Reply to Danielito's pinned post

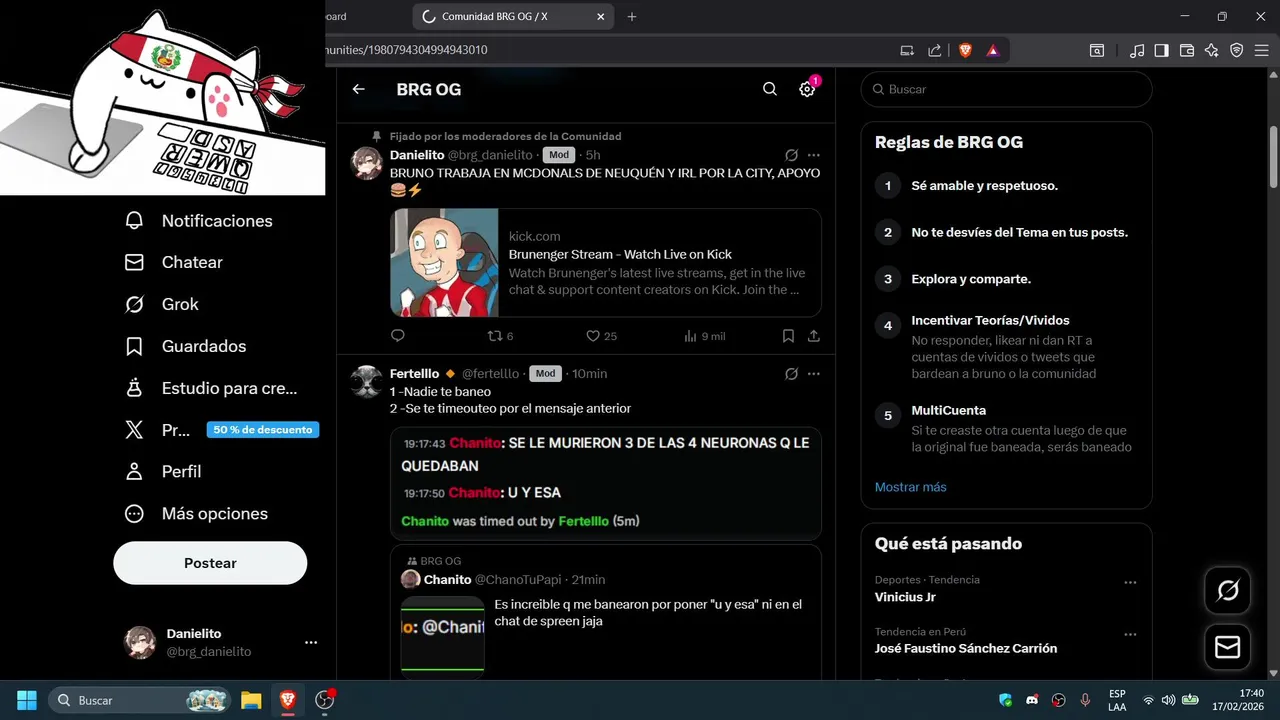coord(398,336)
